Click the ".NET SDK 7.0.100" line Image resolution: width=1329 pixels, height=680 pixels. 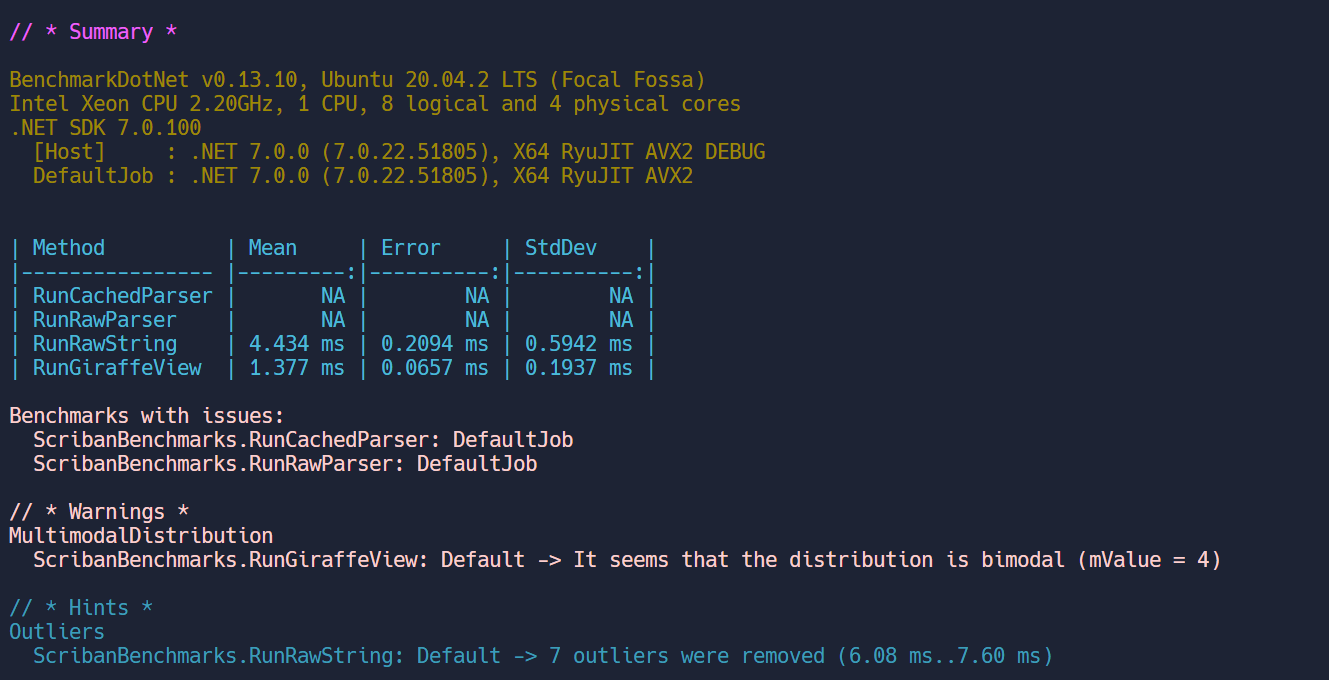[105, 128]
